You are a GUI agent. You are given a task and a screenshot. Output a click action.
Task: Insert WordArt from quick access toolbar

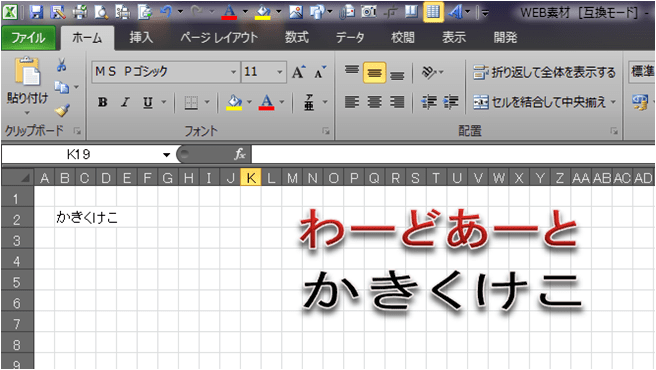(x=456, y=12)
